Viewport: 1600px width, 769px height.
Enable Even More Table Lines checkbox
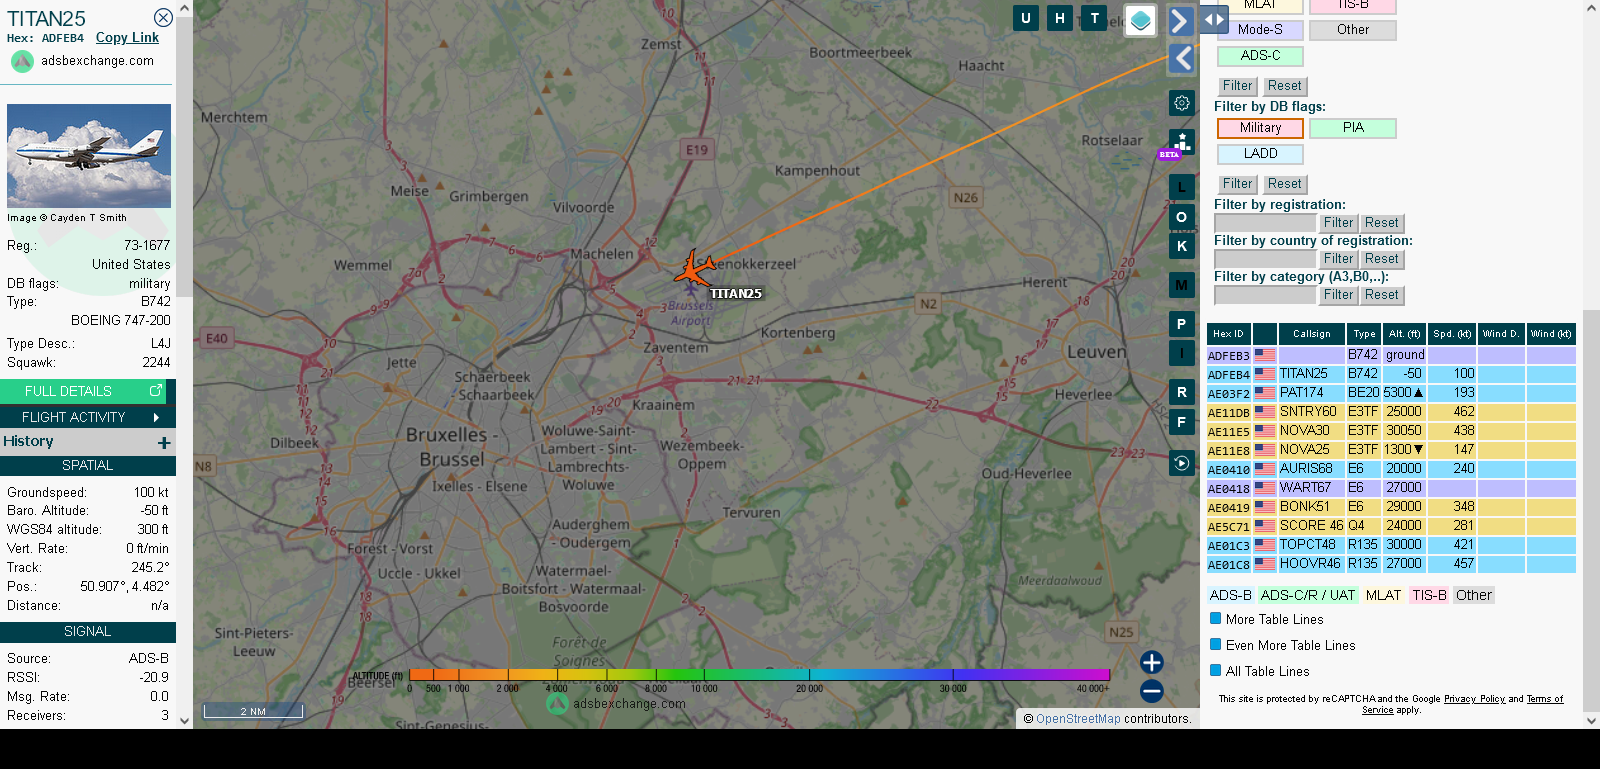pyautogui.click(x=1216, y=645)
